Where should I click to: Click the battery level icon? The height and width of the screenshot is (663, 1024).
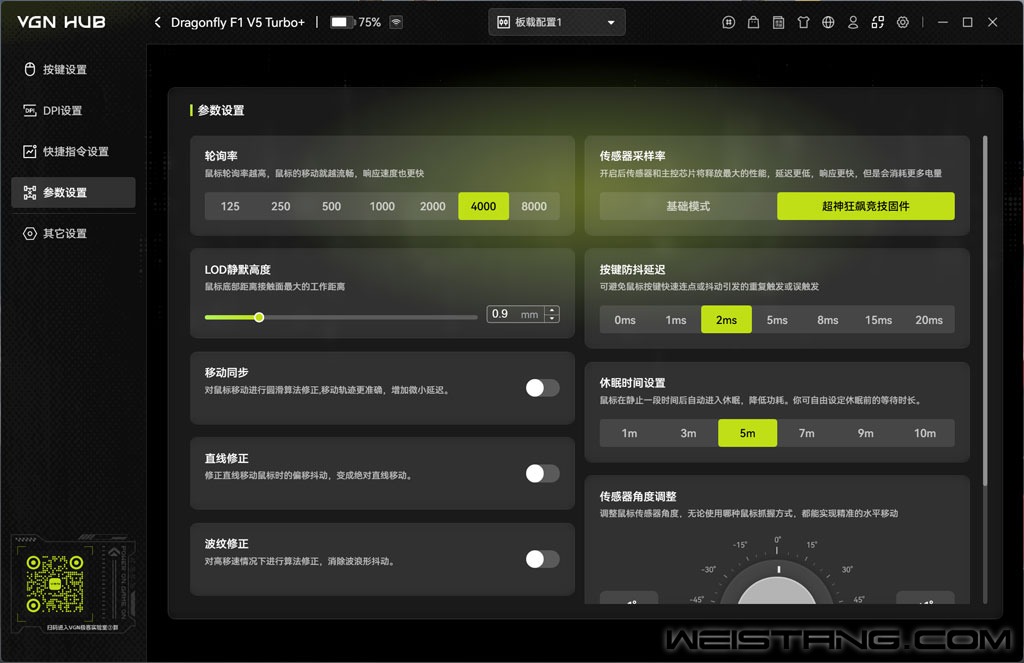pyautogui.click(x=341, y=22)
